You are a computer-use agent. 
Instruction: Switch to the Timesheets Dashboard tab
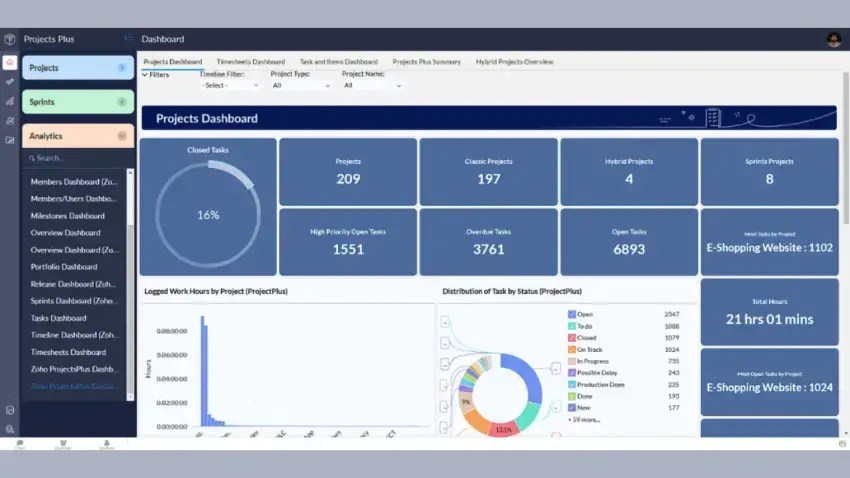pyautogui.click(x=250, y=62)
